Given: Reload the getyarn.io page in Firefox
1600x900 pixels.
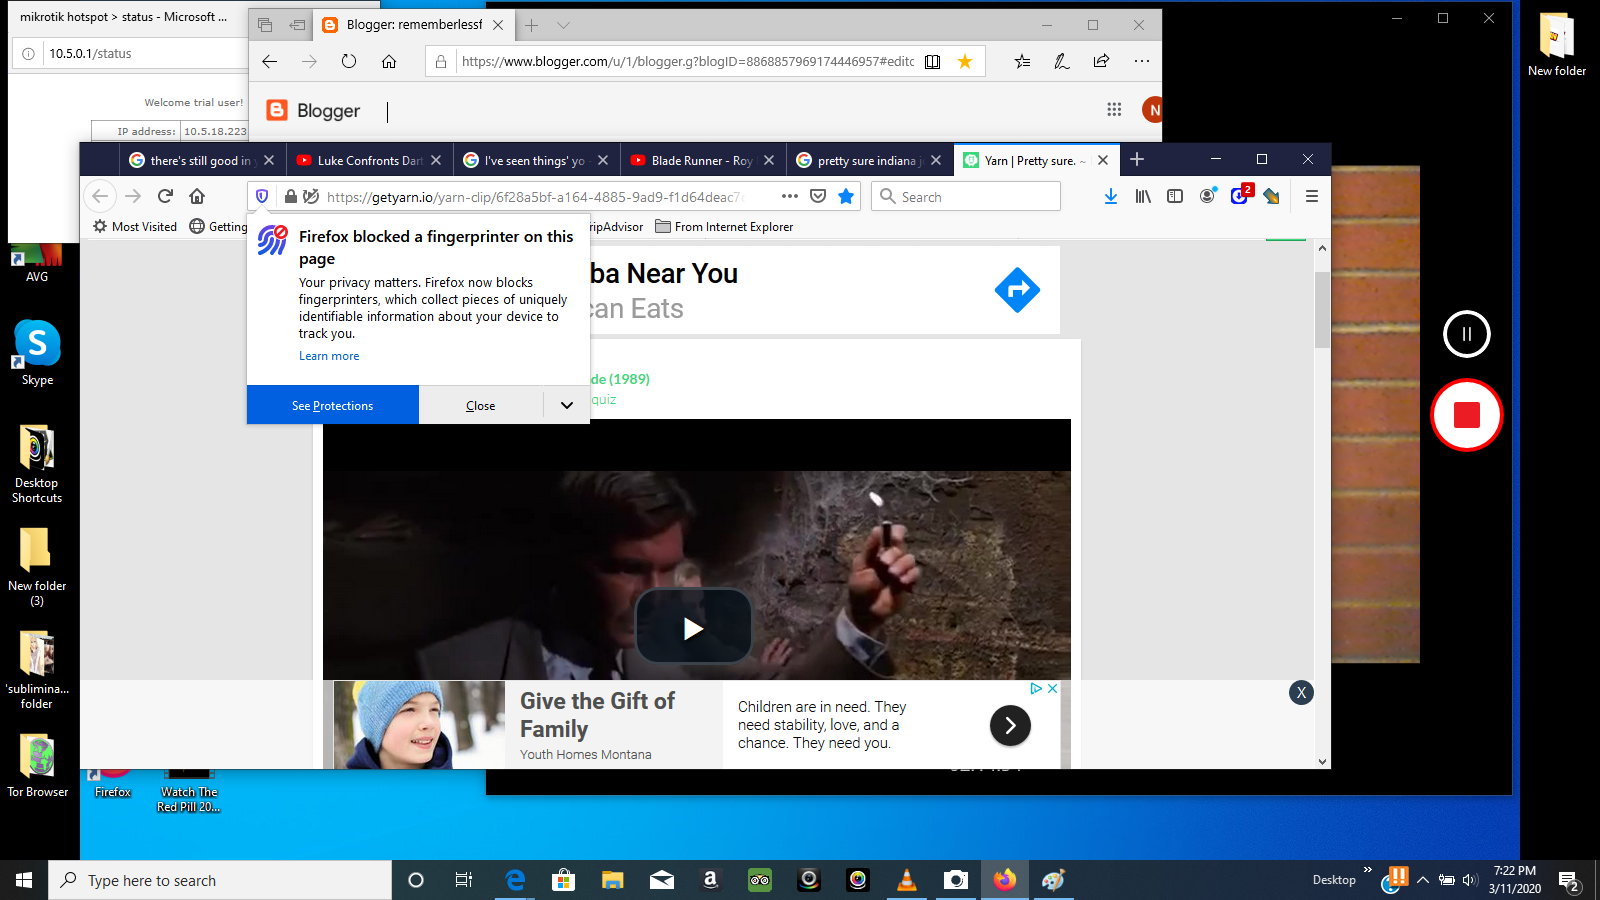Looking at the screenshot, I should point(166,197).
